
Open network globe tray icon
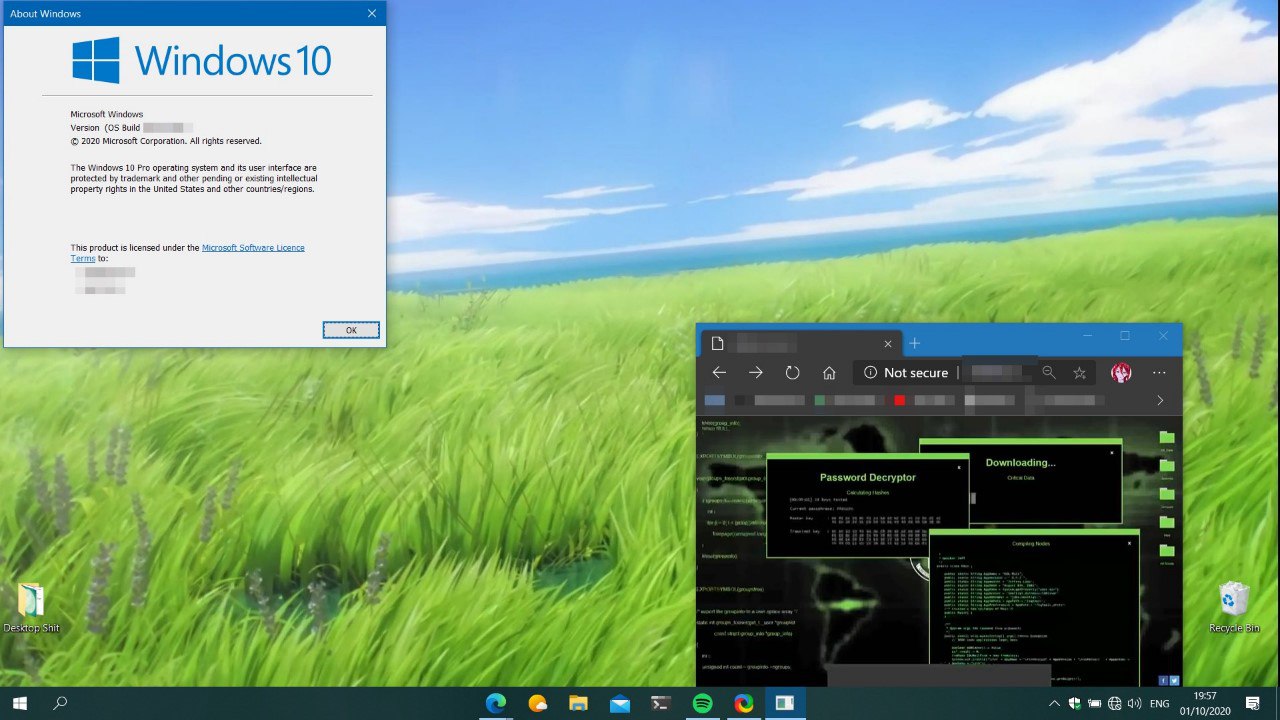tap(1115, 704)
